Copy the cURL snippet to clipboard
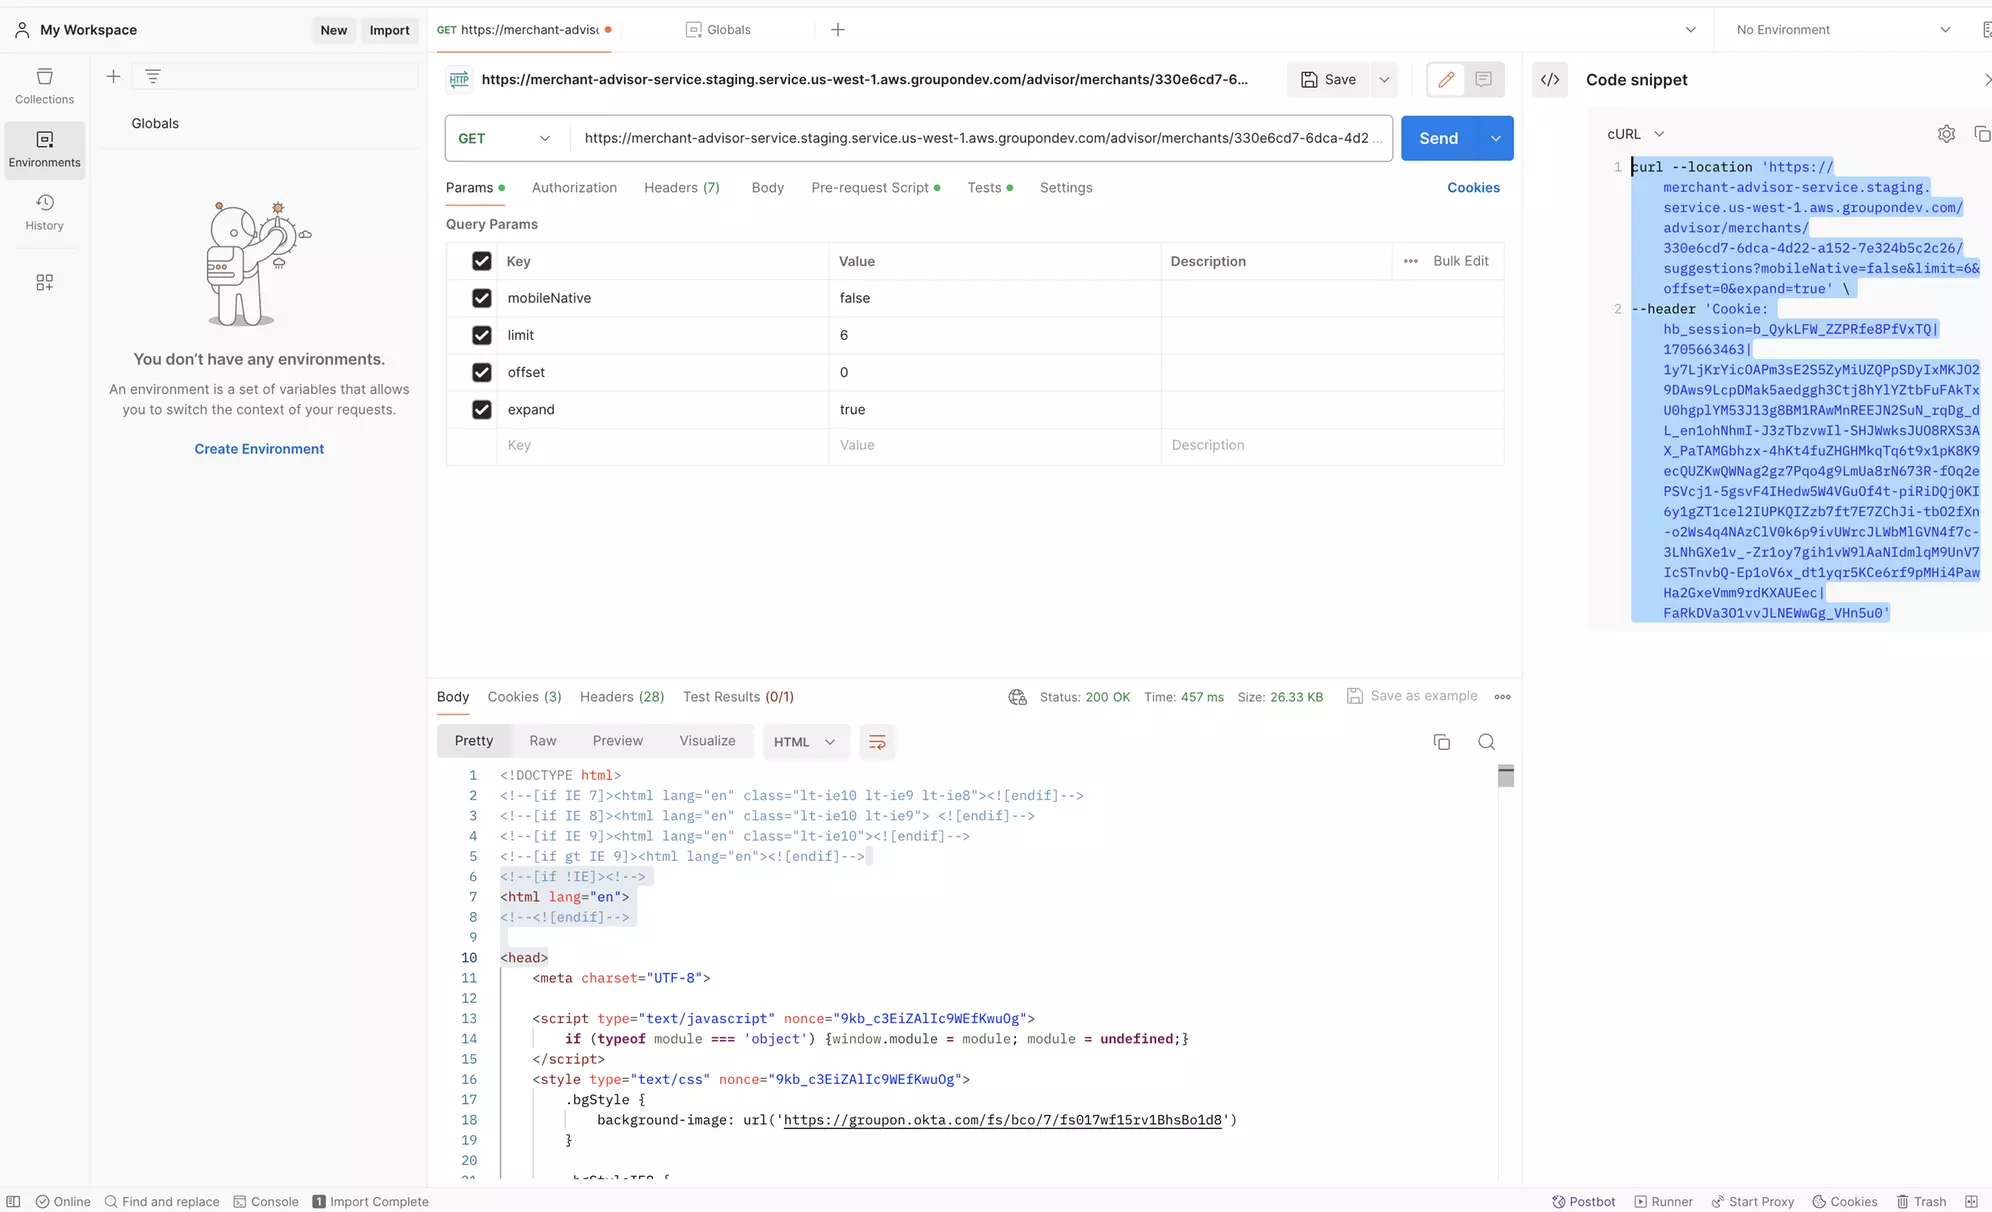Screen dimensions: 1992x1212 1980,134
